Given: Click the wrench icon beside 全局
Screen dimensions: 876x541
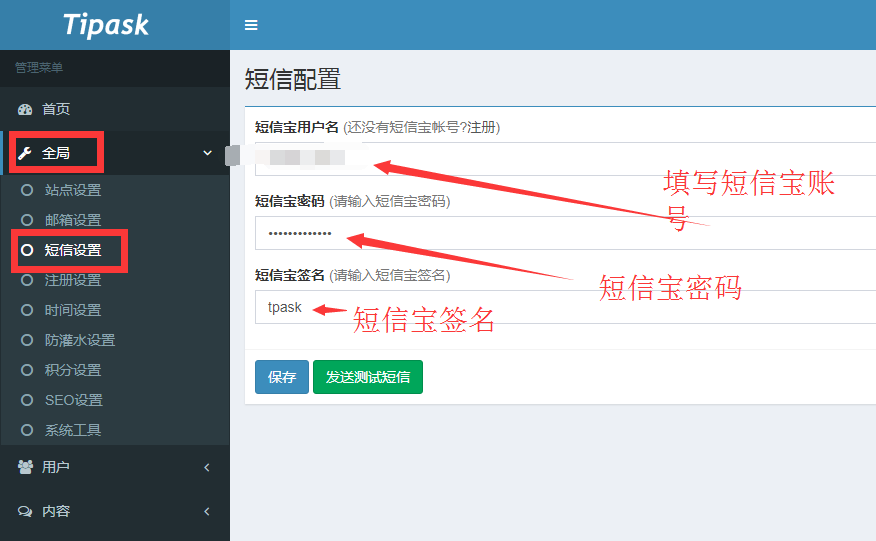Looking at the screenshot, I should 25,154.
